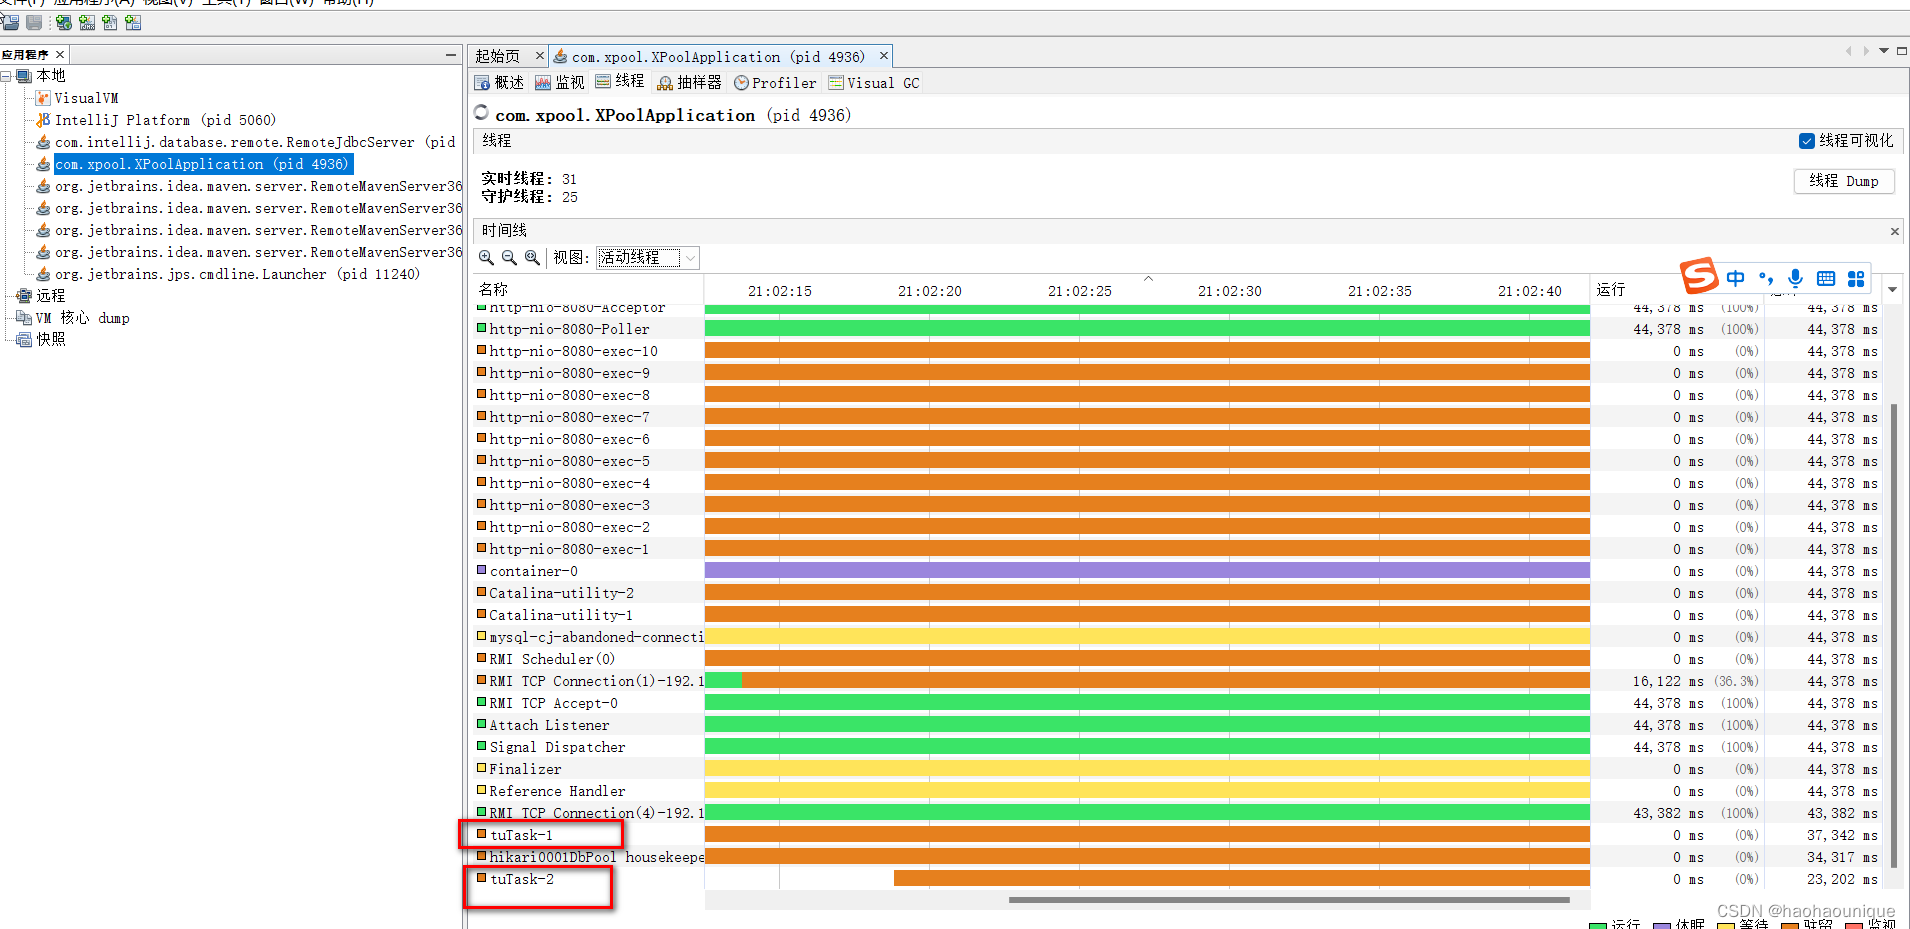
Task: Close the 起始页 tab
Action: coord(539,56)
